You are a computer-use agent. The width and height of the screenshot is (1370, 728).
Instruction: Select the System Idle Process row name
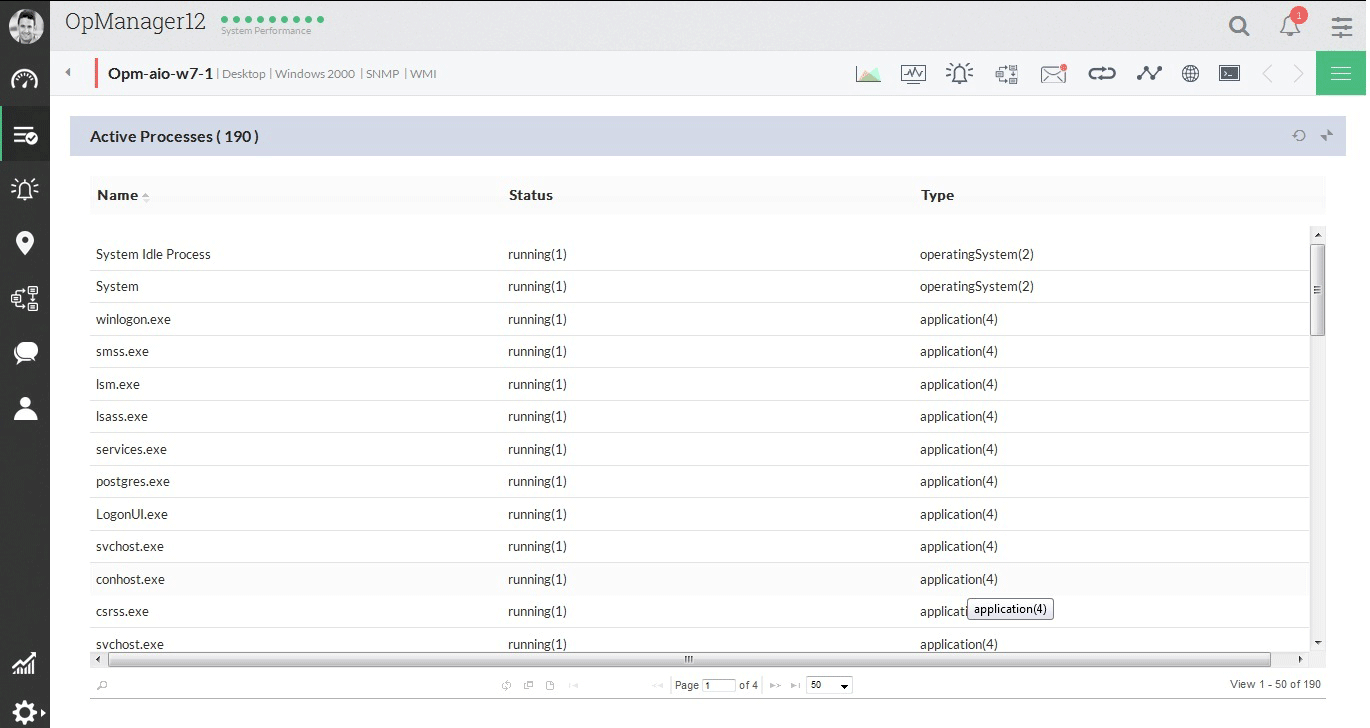153,254
